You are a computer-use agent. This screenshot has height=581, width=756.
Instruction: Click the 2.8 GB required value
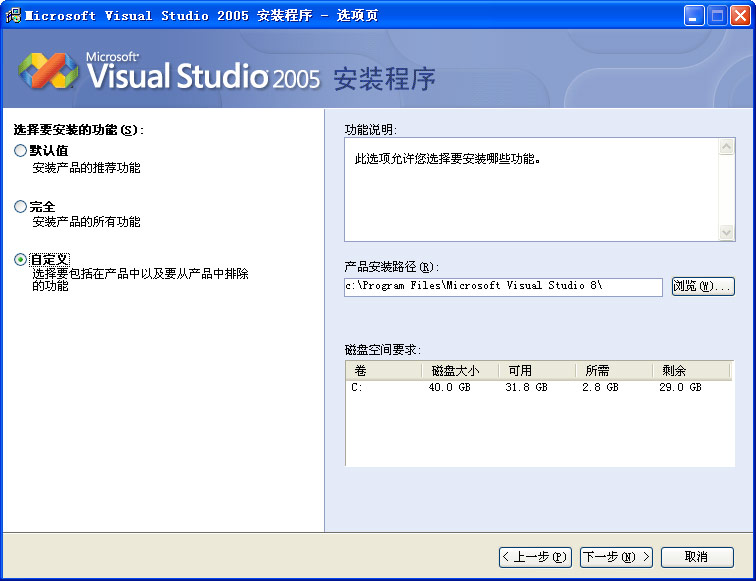point(600,387)
